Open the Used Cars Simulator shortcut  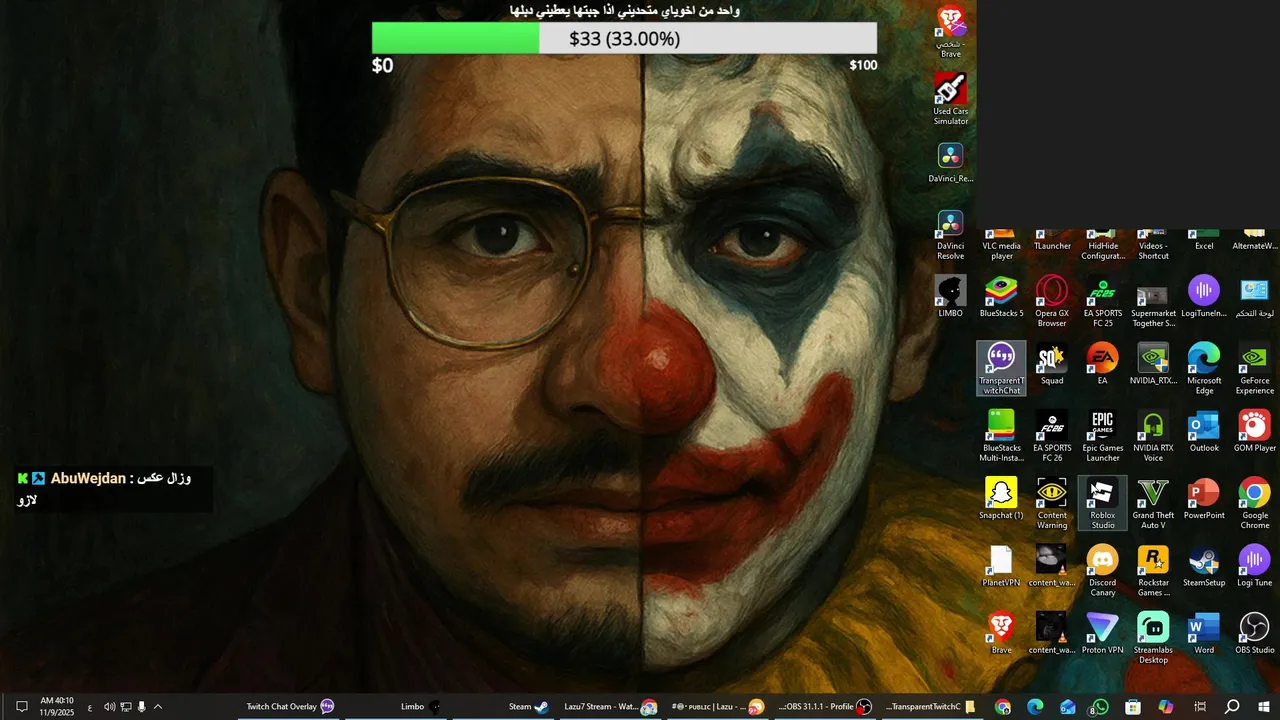coord(950,100)
